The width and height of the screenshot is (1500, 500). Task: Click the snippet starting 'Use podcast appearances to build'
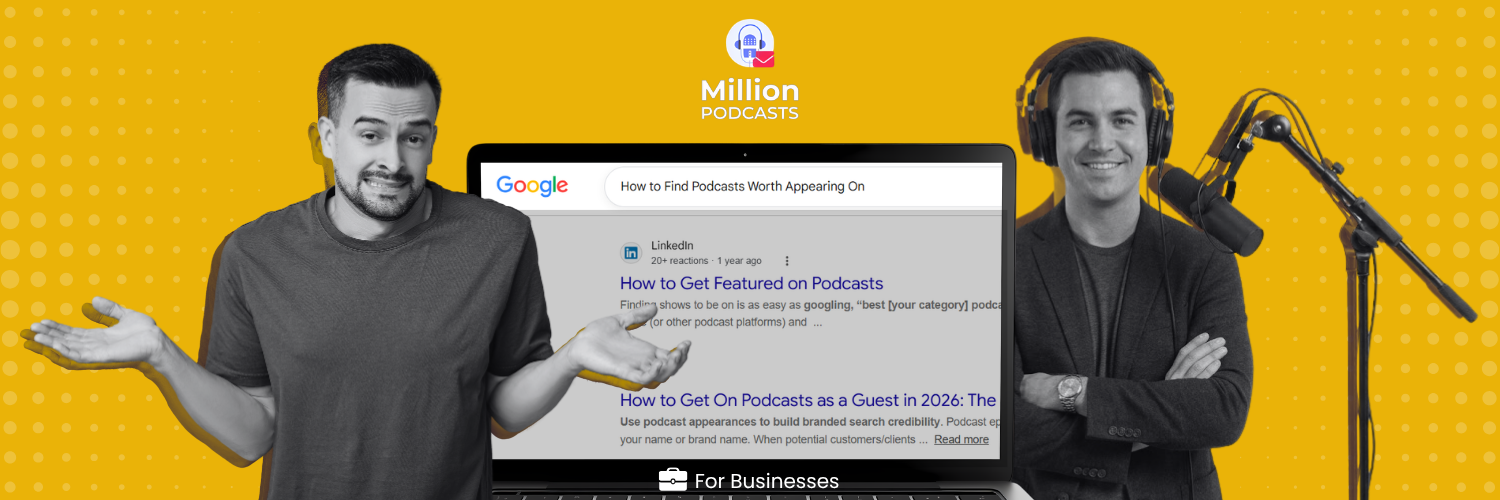pyautogui.click(x=810, y=430)
